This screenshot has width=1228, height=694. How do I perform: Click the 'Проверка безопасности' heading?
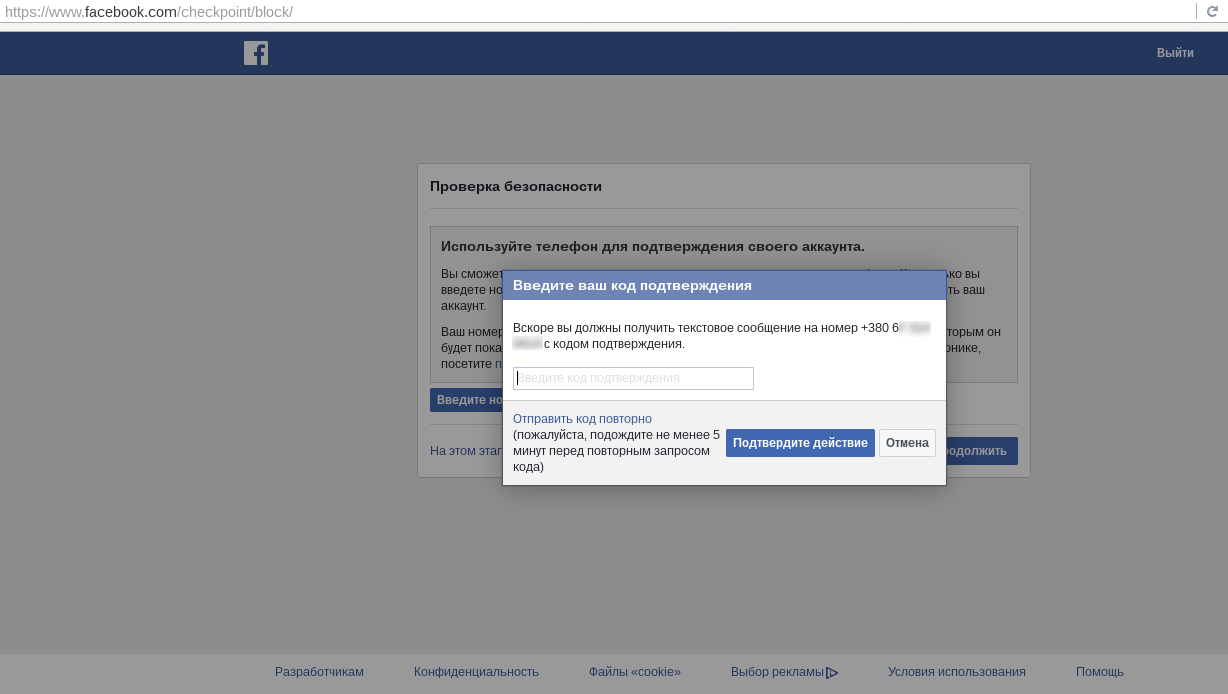[x=515, y=186]
